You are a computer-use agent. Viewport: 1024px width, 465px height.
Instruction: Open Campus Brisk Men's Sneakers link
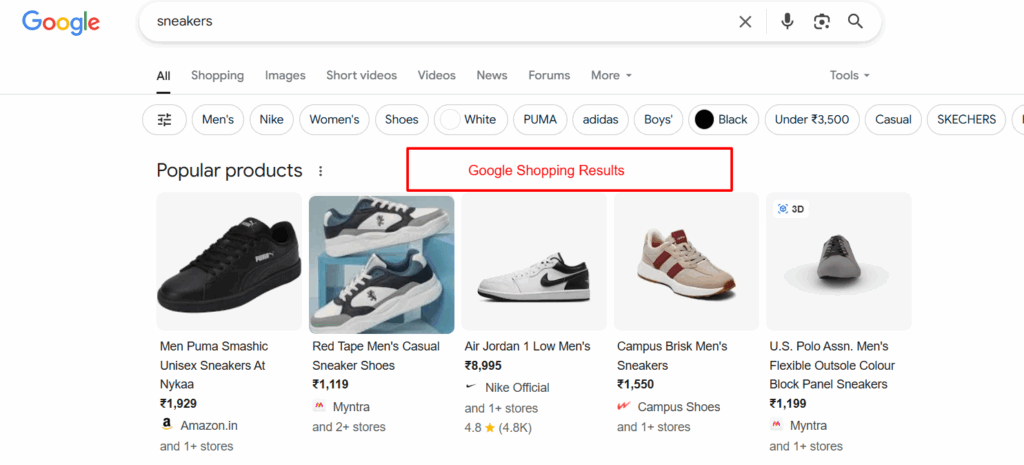(672, 356)
